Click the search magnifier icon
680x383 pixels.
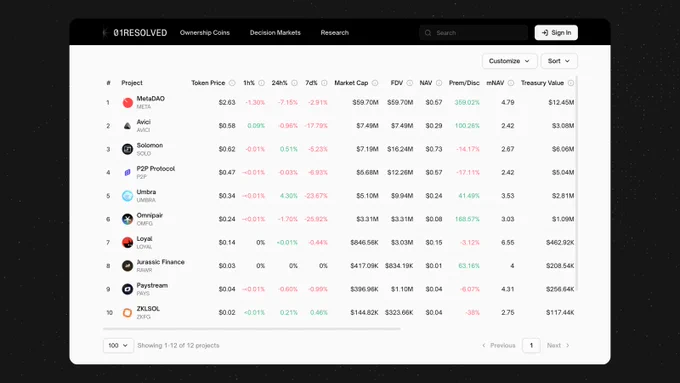point(428,33)
